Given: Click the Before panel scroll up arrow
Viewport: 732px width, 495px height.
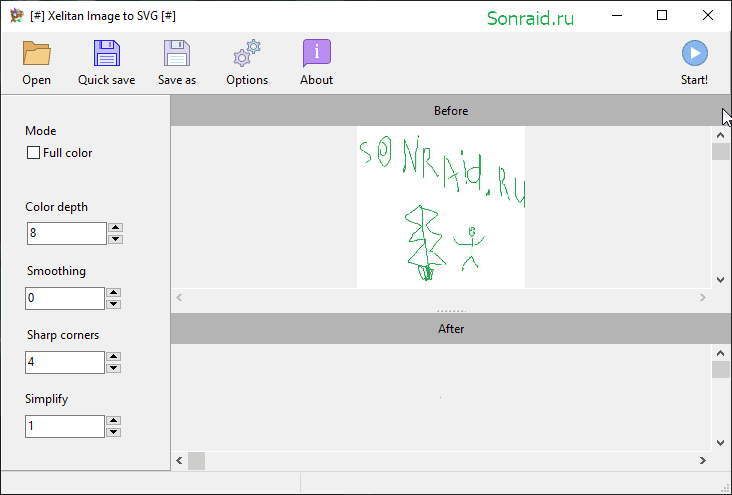Looking at the screenshot, I should (720, 135).
